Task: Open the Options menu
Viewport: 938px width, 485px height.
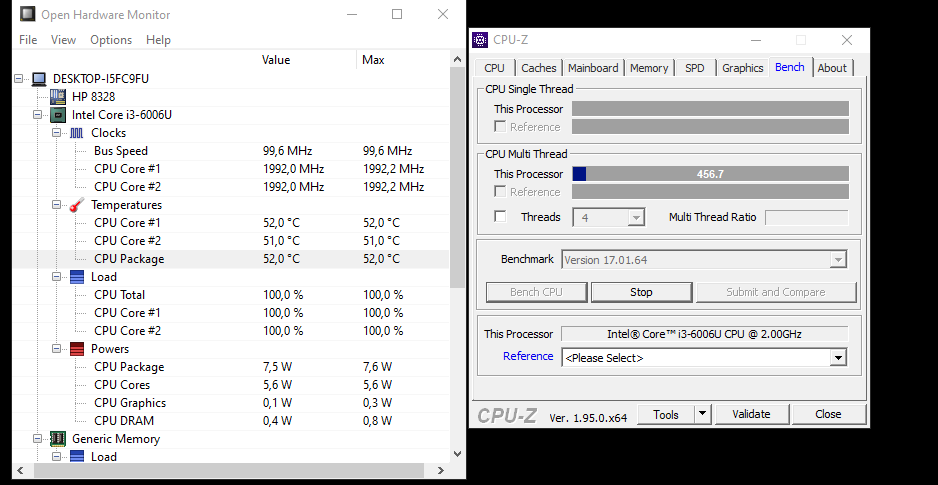Action: [111, 40]
